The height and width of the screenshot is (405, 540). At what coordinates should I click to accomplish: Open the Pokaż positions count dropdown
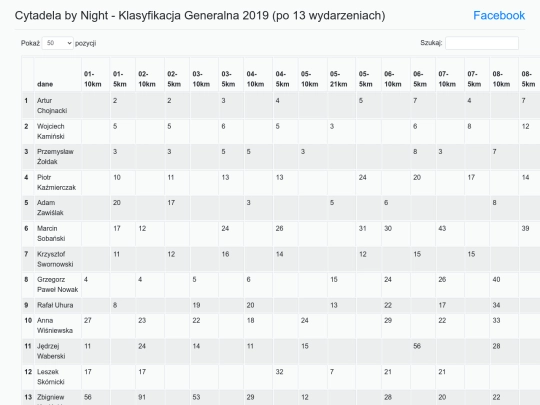tap(58, 43)
